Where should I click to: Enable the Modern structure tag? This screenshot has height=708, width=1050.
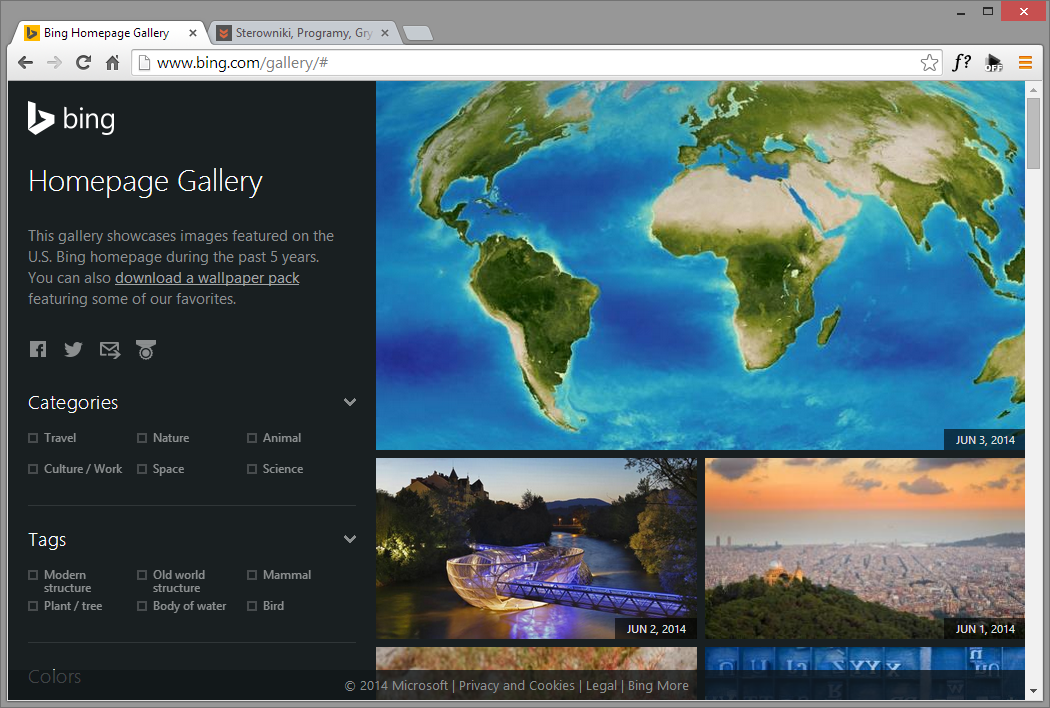click(x=33, y=575)
